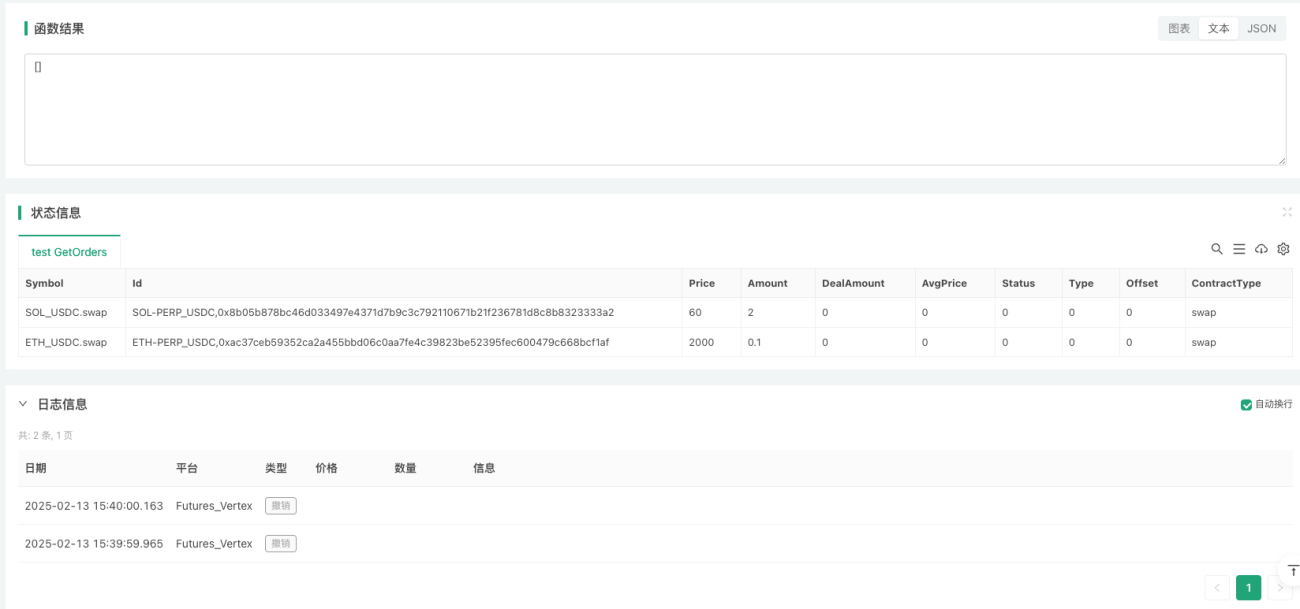Click the back-to-top arrow button
Image resolution: width=1300 pixels, height=609 pixels.
(1291, 571)
